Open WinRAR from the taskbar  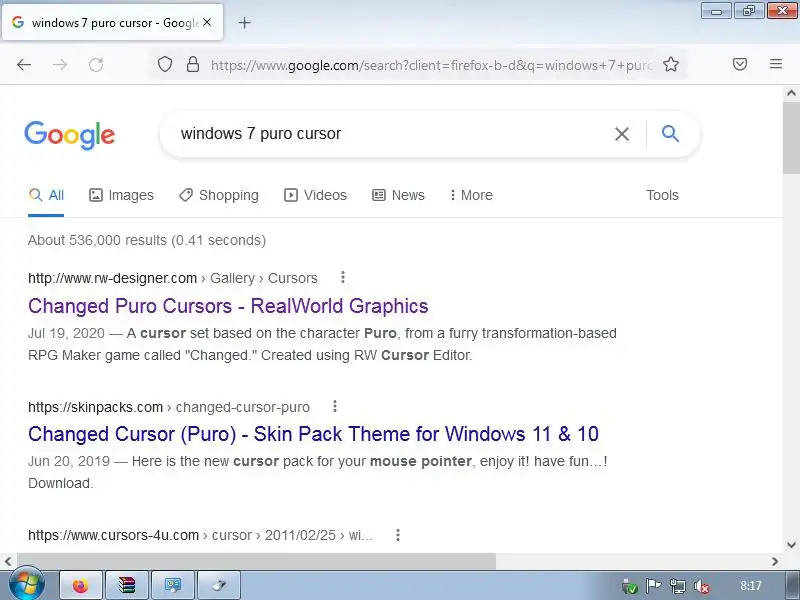[127, 586]
